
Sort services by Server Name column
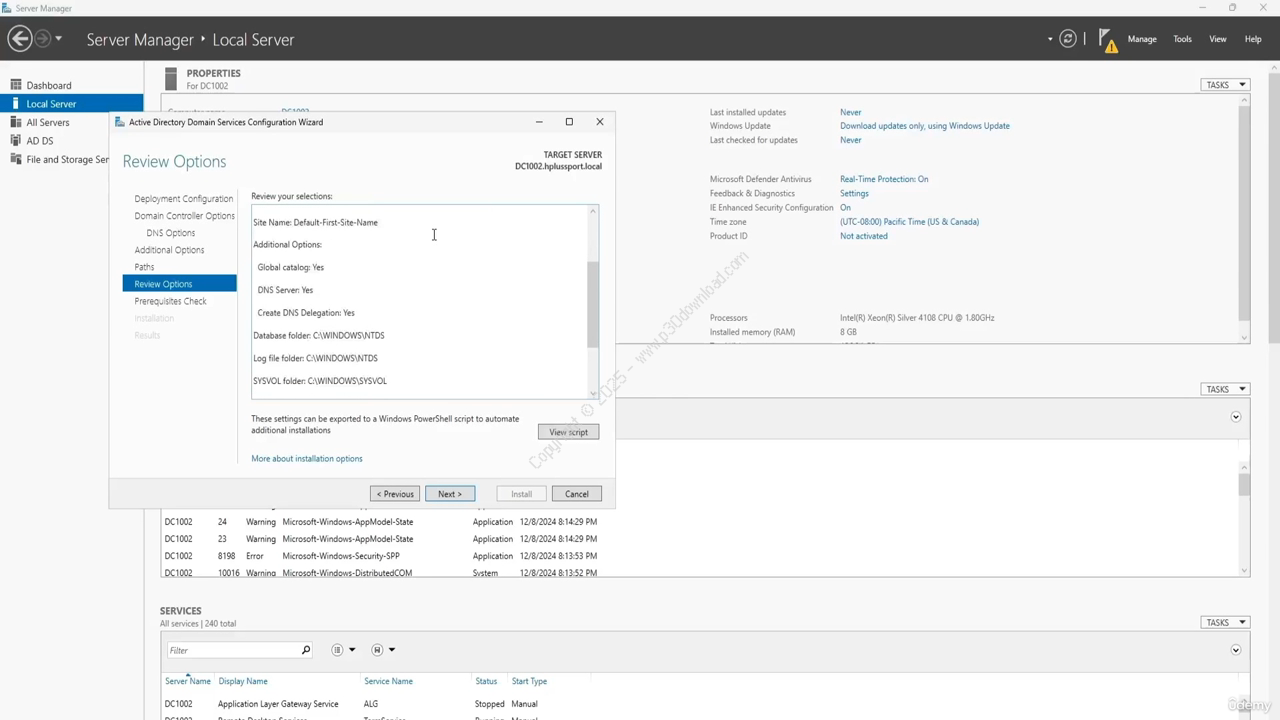point(188,681)
